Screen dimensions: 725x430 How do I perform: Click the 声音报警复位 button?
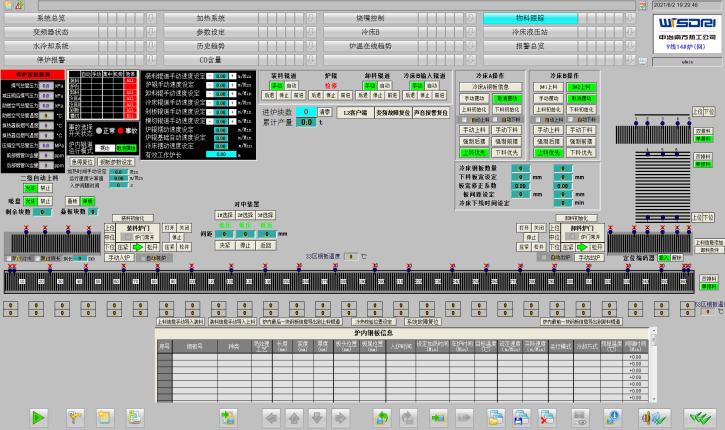pyautogui.click(x=431, y=113)
